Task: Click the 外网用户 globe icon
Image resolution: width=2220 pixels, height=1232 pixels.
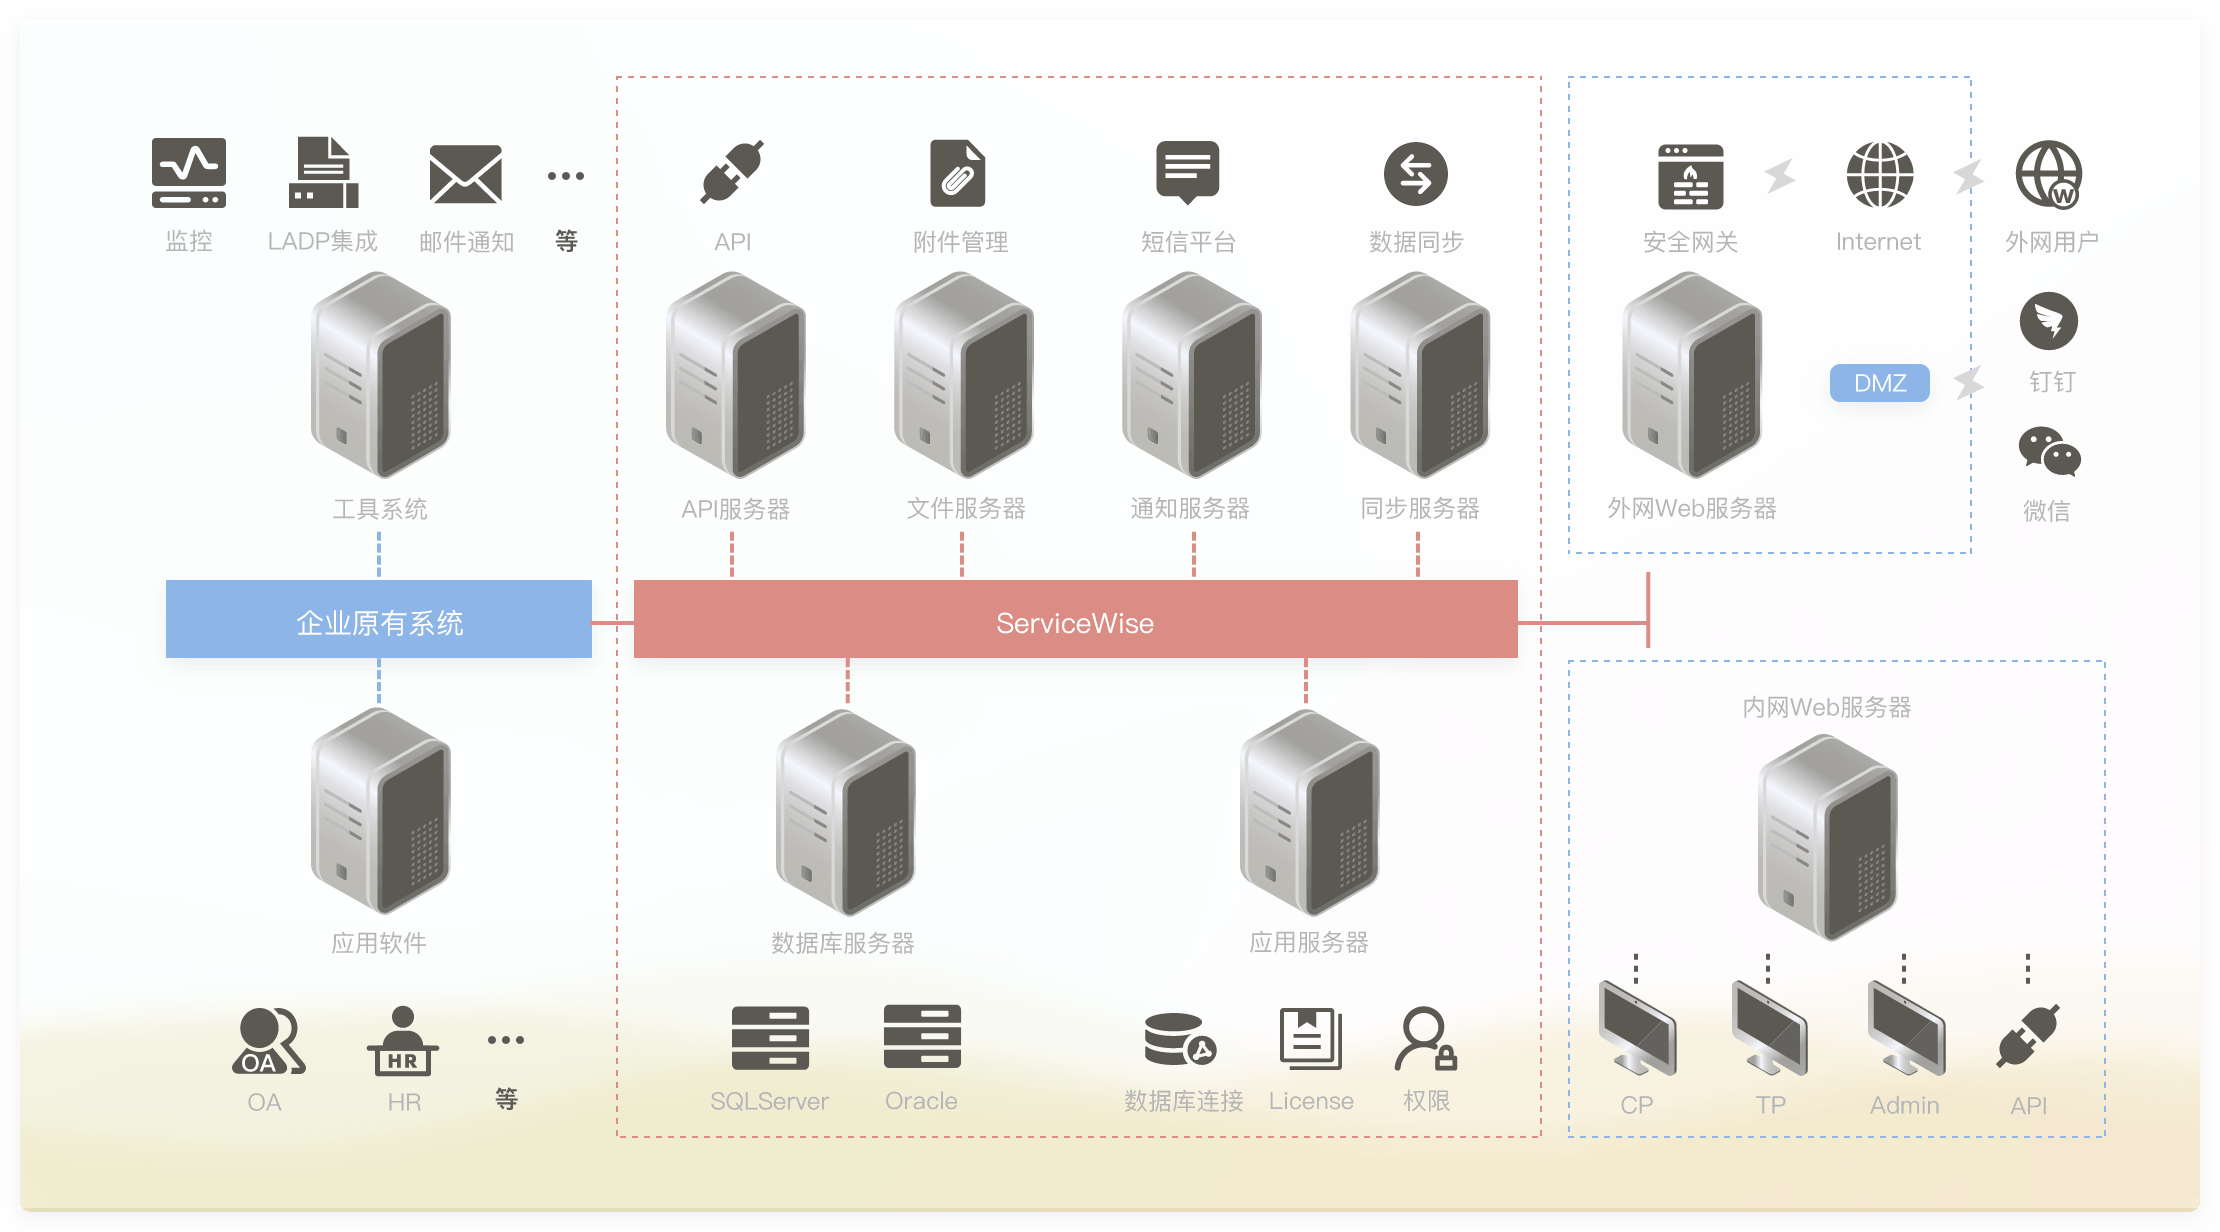Action: [2049, 174]
